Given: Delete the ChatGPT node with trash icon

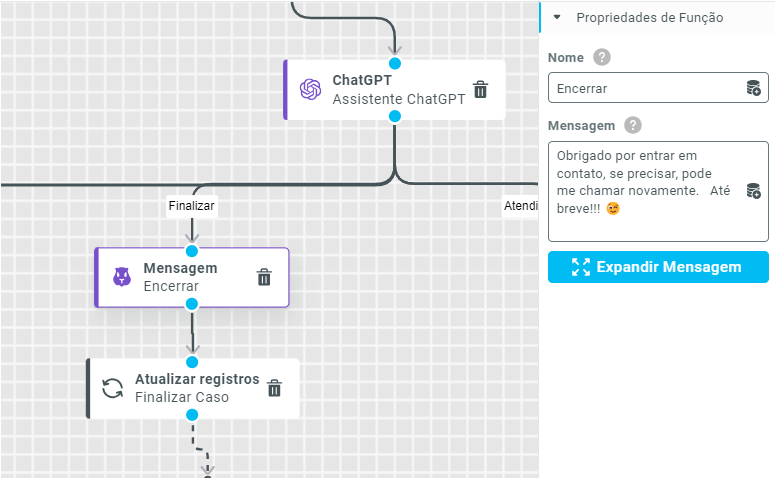Looking at the screenshot, I should [480, 90].
